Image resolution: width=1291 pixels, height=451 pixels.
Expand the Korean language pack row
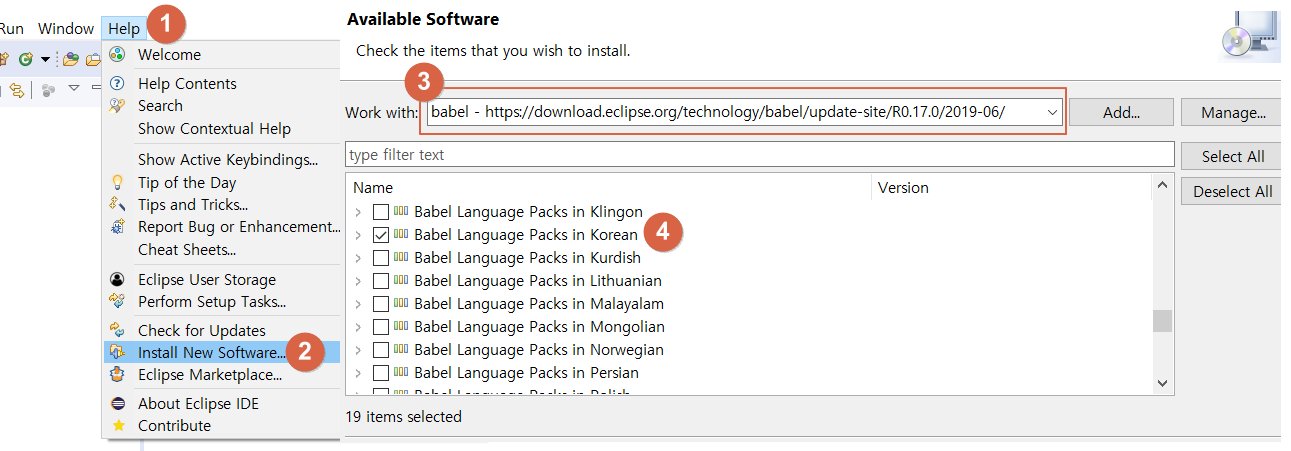tap(358, 235)
